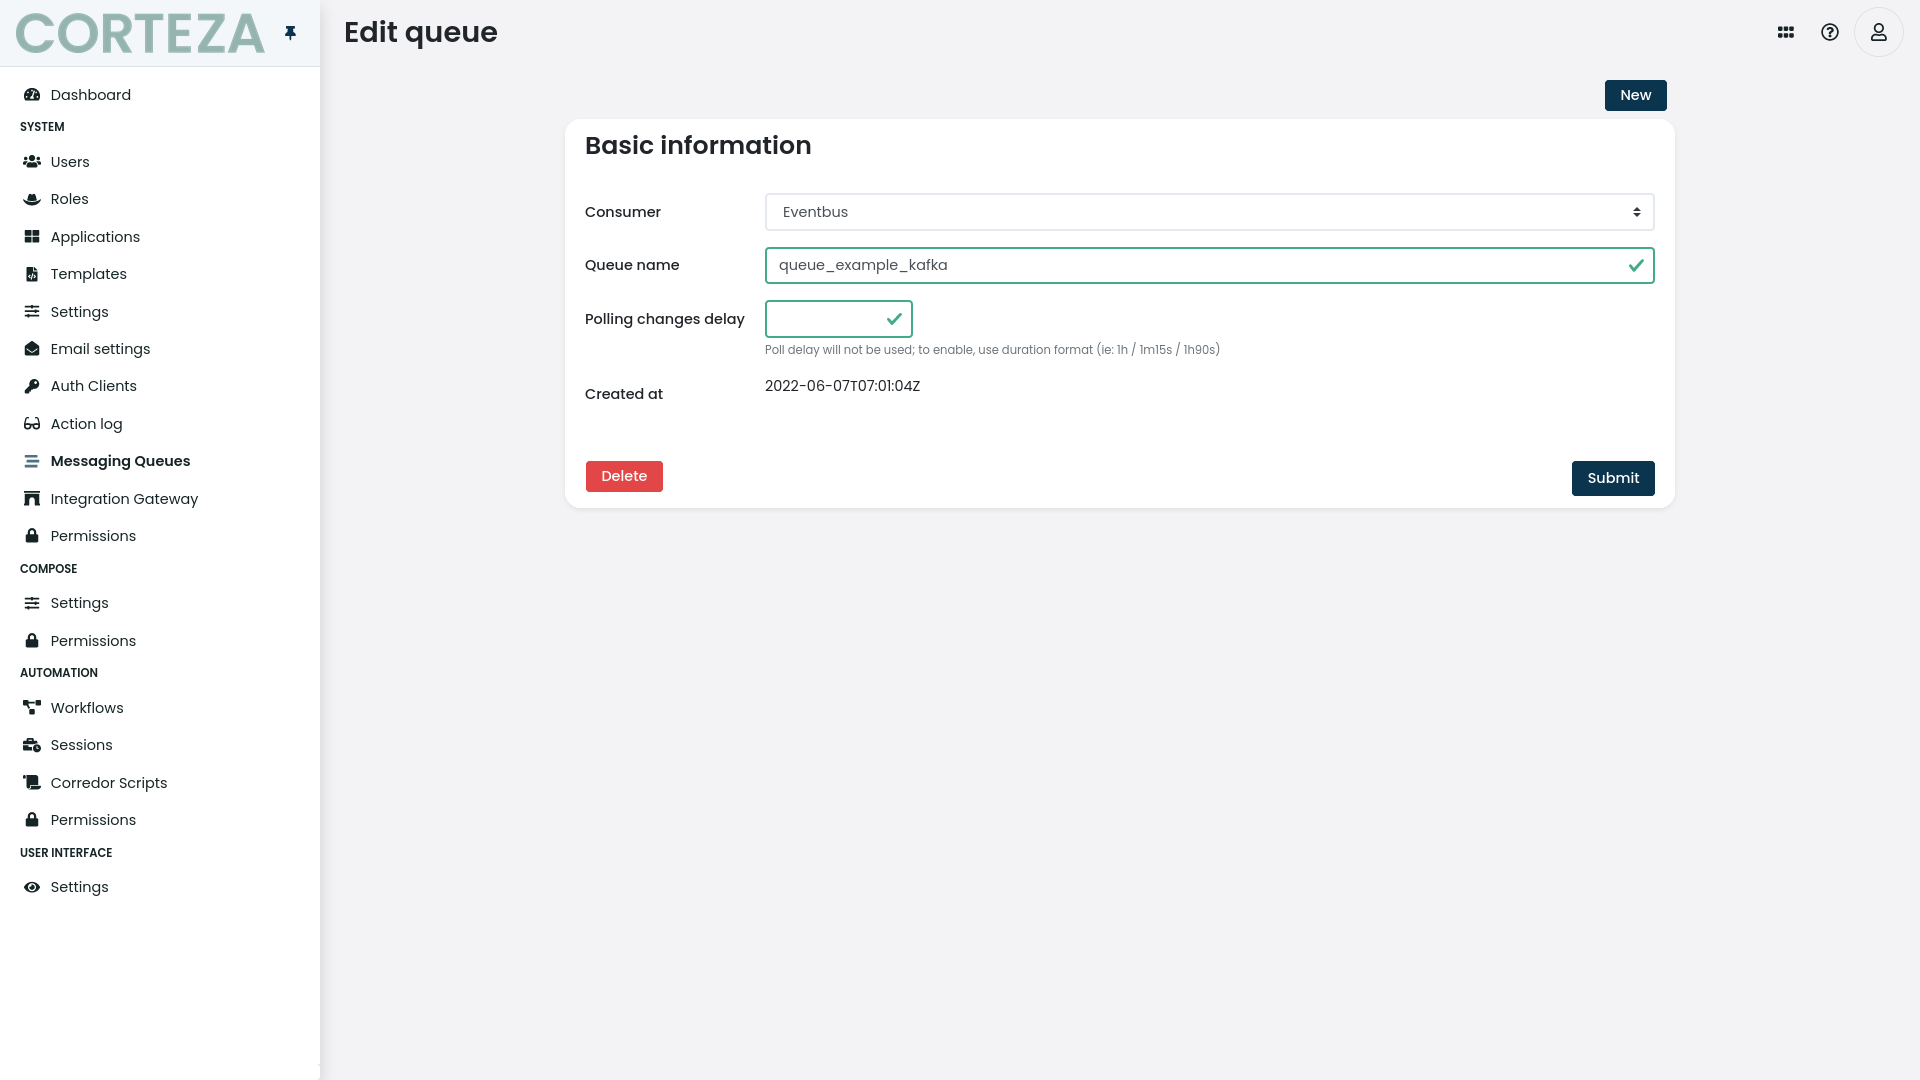This screenshot has width=1920, height=1080.
Task: Click Submit to save queue changes
Action: tap(1613, 477)
